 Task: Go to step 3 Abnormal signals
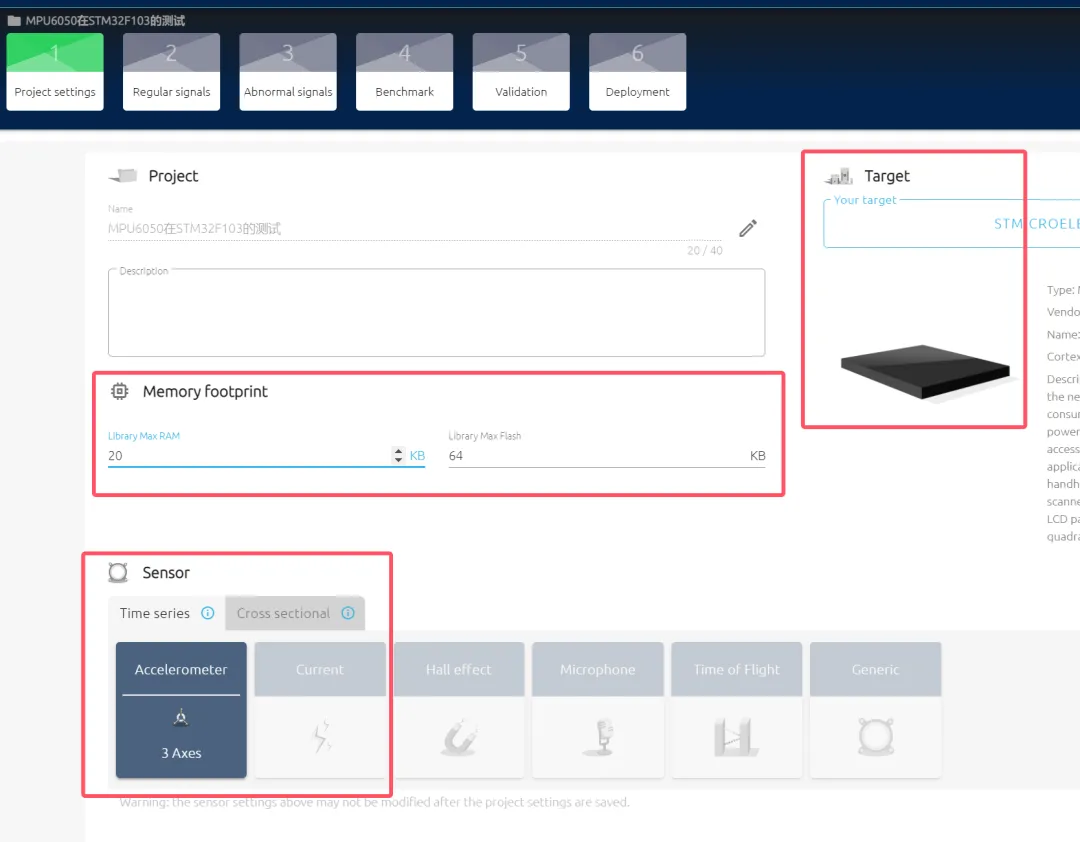(x=288, y=72)
